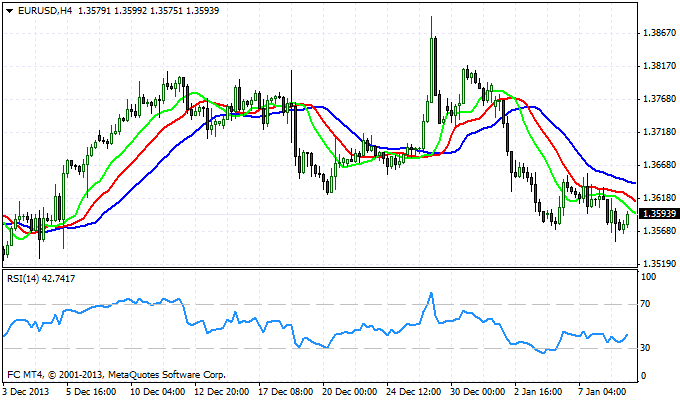Click the 2 Jan 16:00 time label
The height and width of the screenshot is (400, 680).
538,392
